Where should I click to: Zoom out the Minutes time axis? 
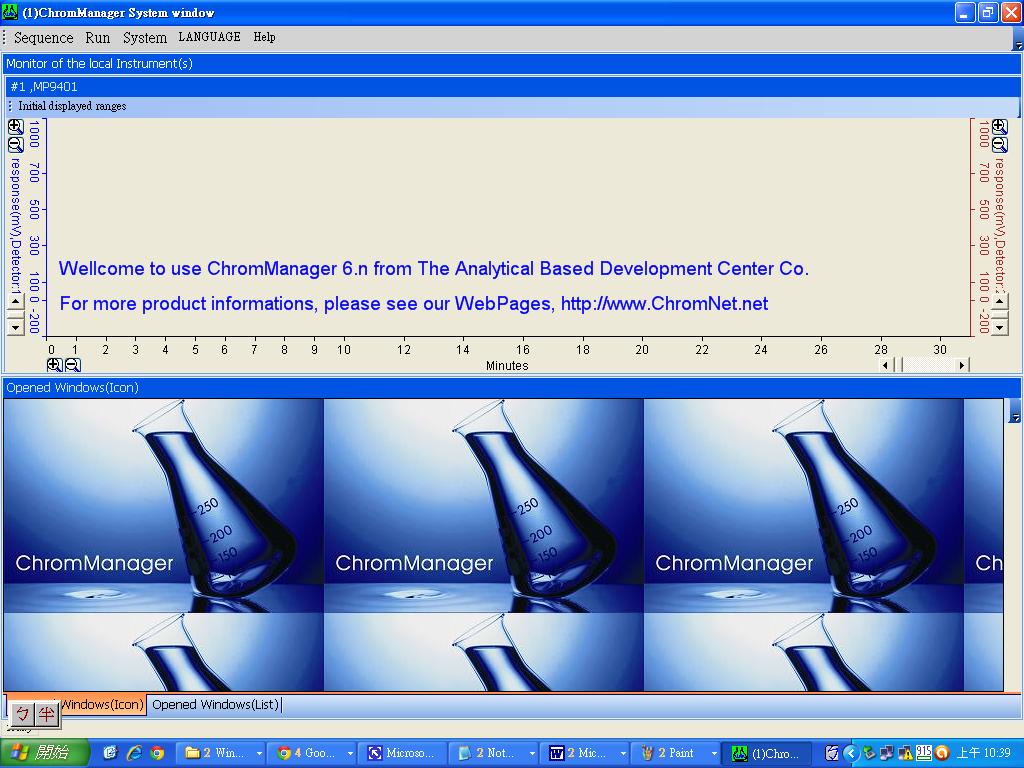[x=72, y=365]
